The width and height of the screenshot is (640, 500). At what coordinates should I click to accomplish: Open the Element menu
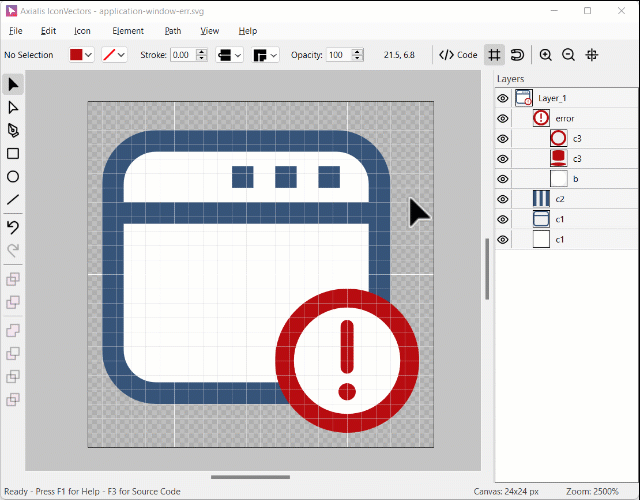128,31
